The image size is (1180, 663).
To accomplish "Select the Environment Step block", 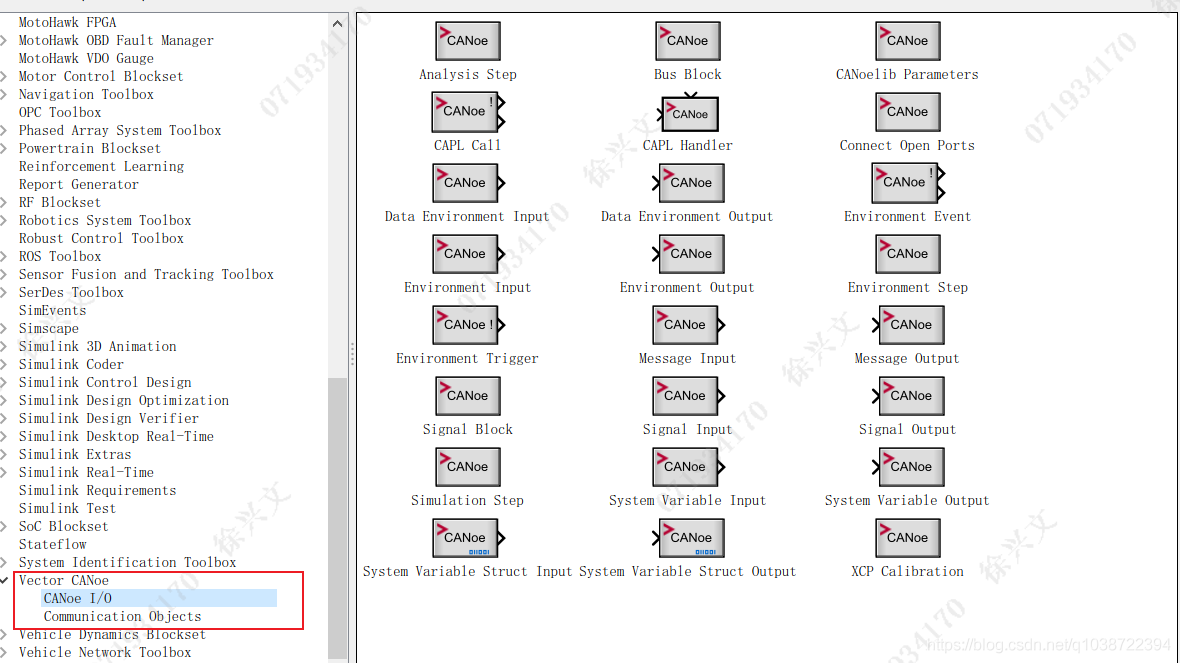I will pos(907,254).
